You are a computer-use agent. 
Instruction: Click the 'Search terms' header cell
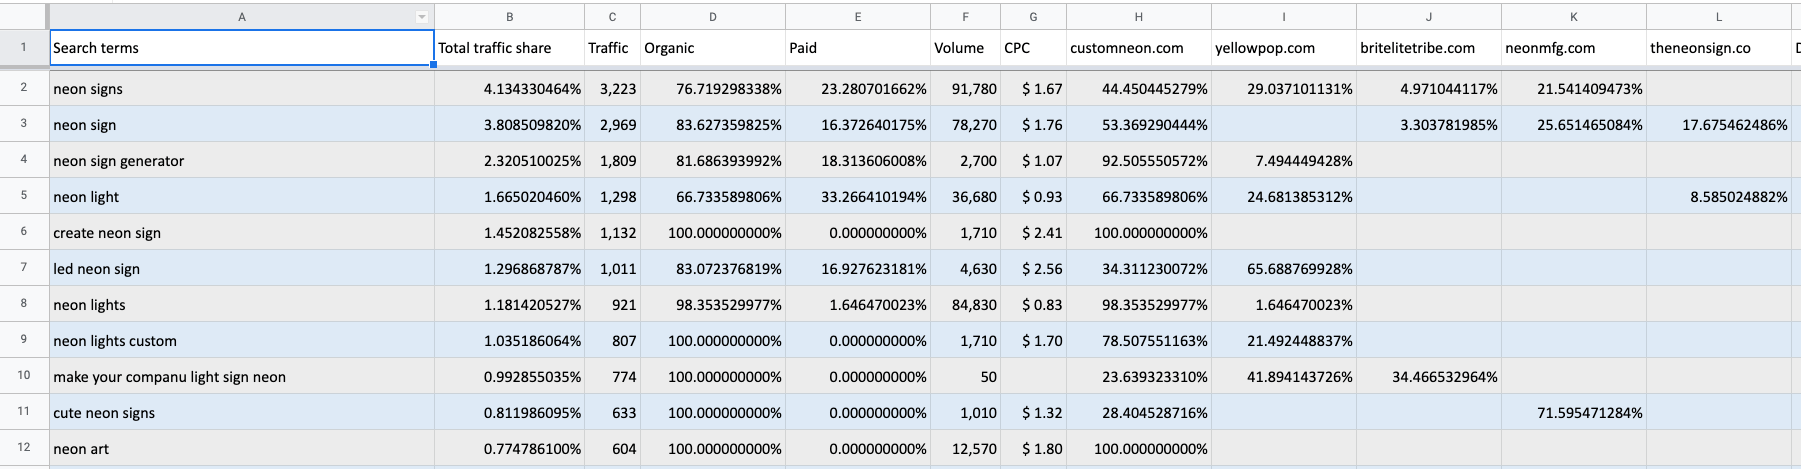coord(242,48)
